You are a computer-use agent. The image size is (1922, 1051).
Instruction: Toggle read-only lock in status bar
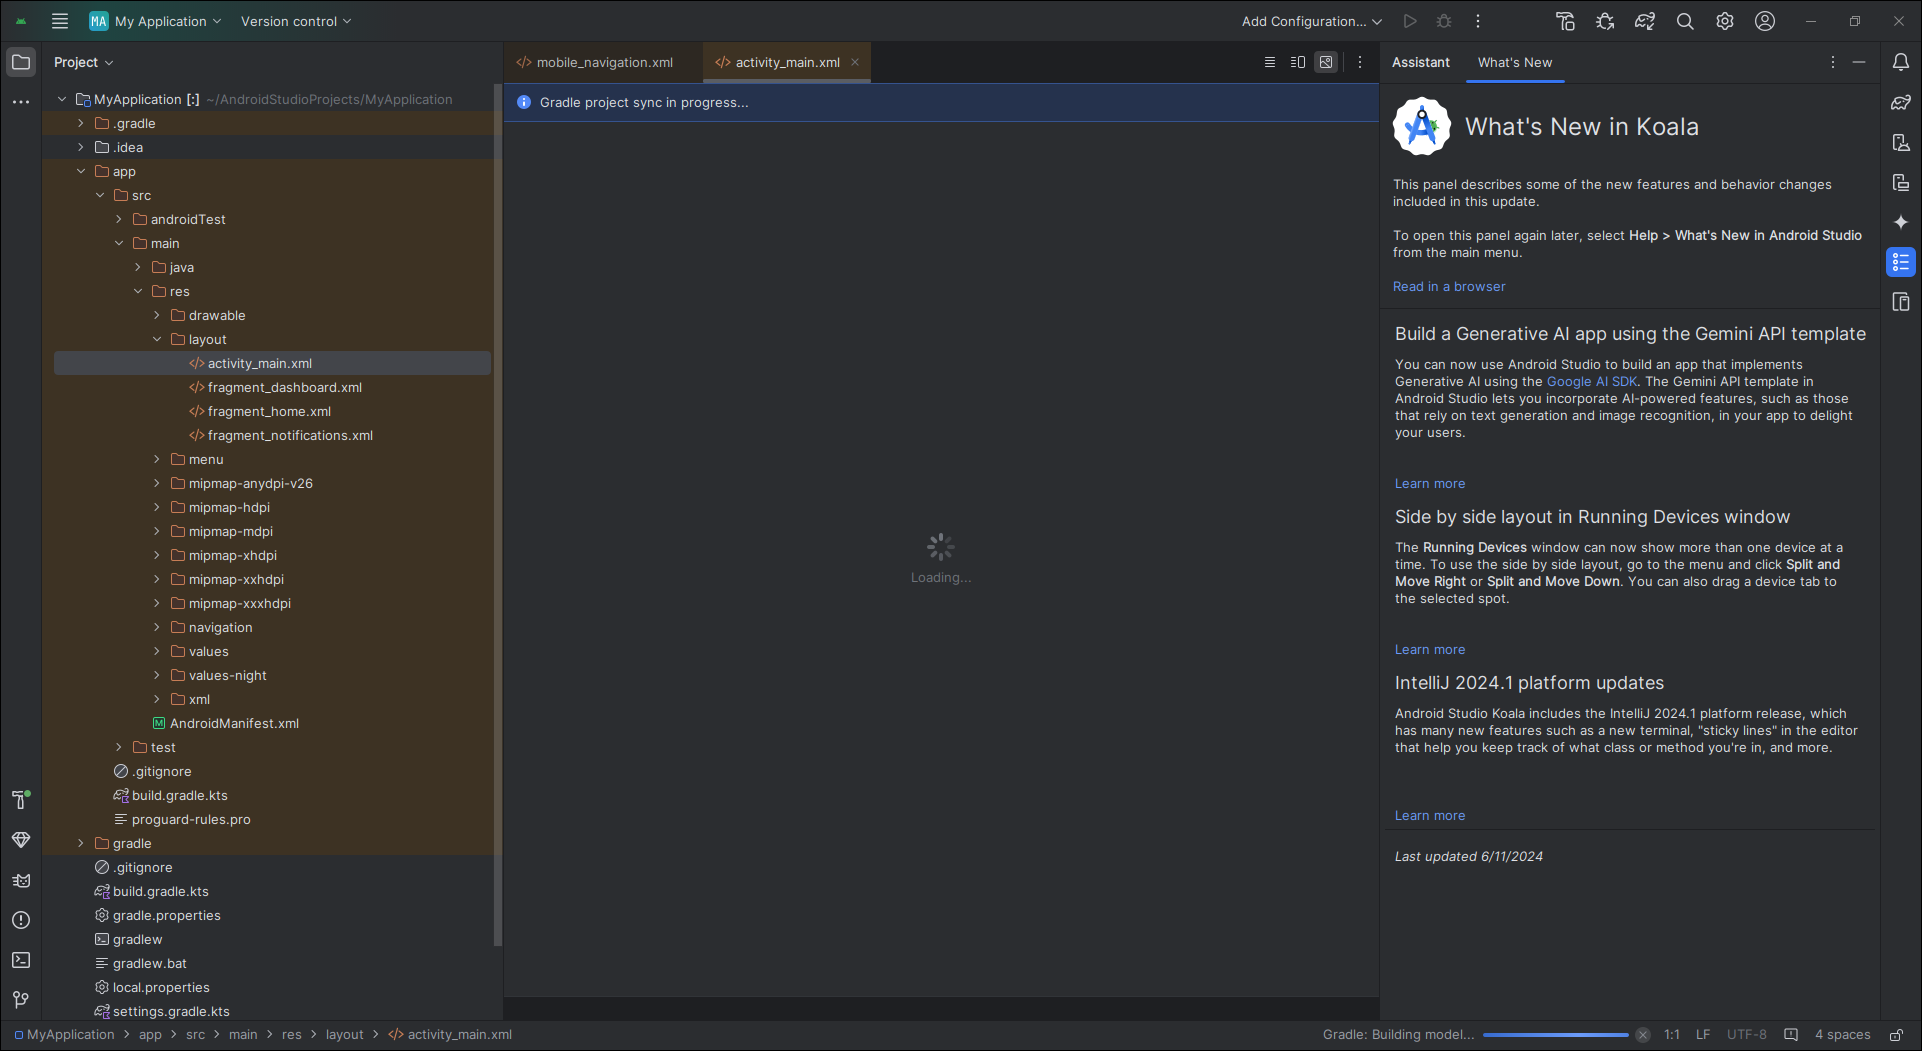pyautogui.click(x=1897, y=1035)
